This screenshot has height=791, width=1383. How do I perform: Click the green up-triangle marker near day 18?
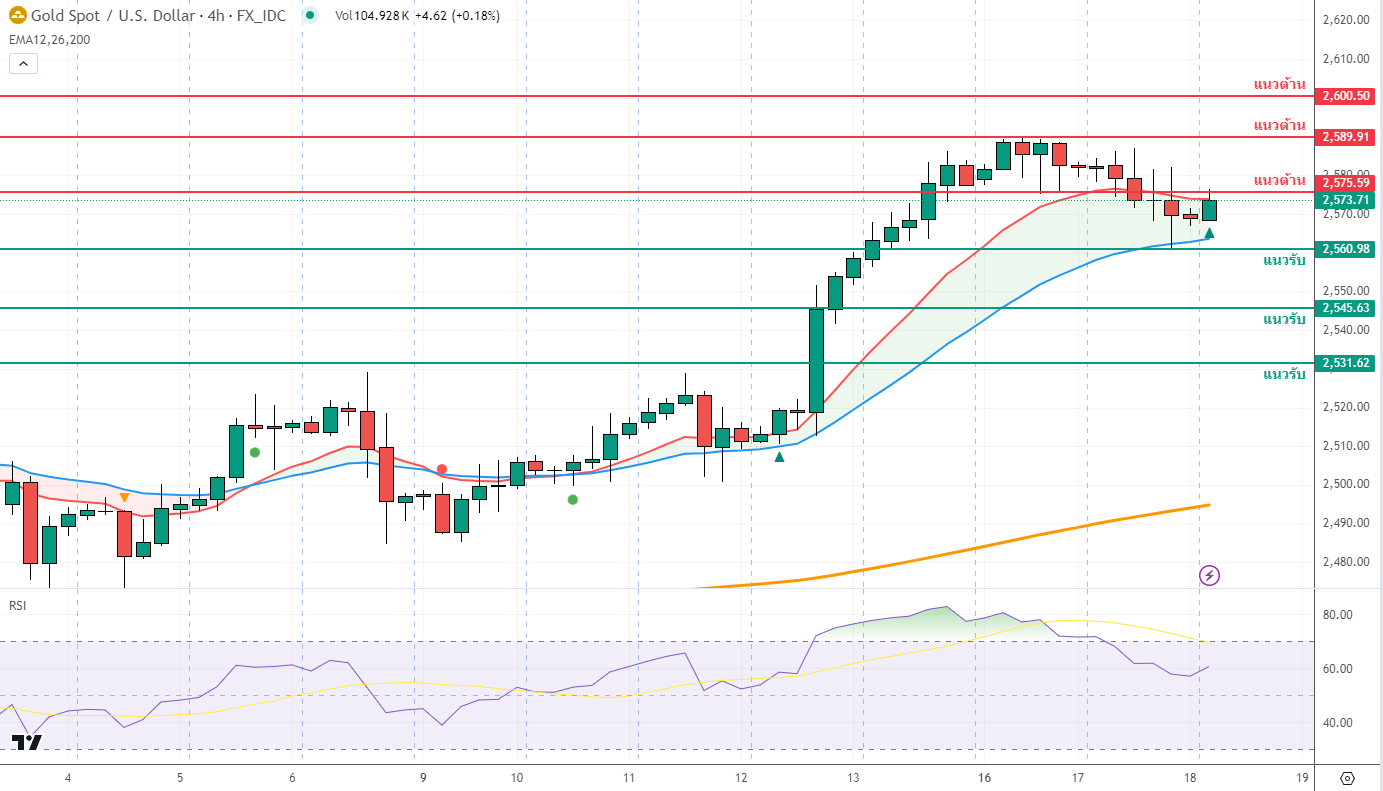pos(1209,233)
